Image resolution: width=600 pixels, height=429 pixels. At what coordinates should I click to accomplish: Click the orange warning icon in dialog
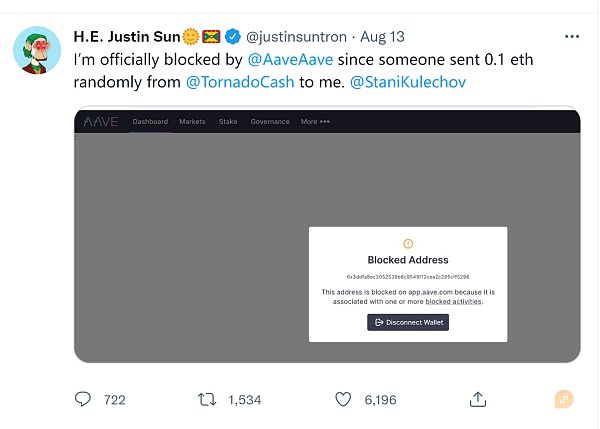407,243
